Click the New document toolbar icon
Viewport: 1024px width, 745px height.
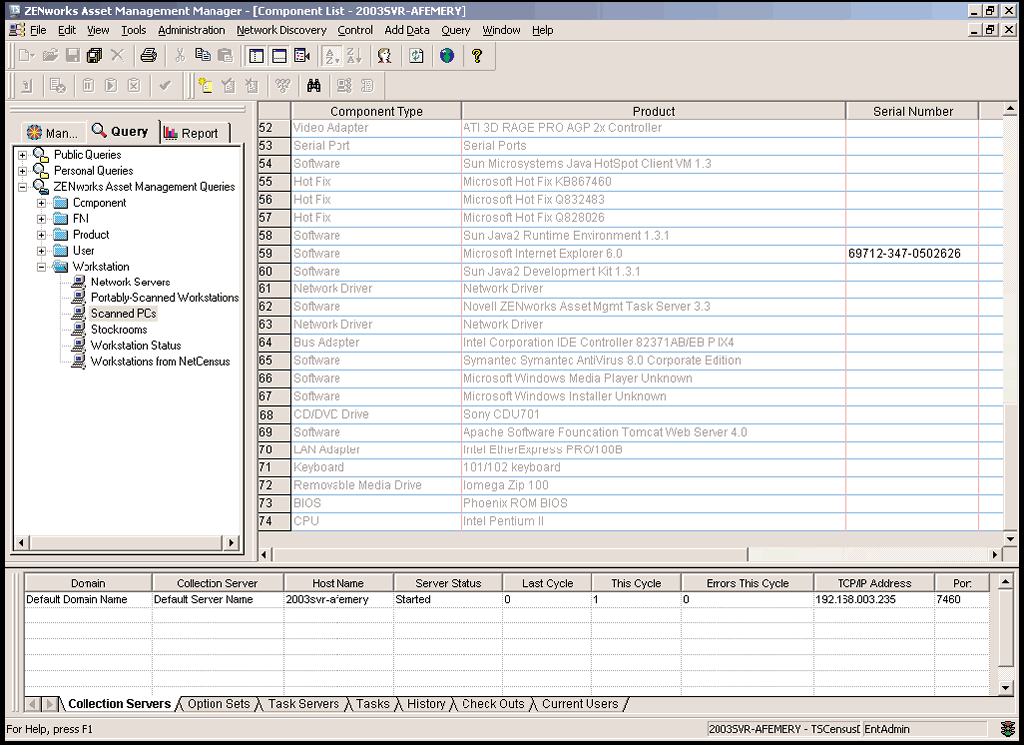pyautogui.click(x=26, y=56)
